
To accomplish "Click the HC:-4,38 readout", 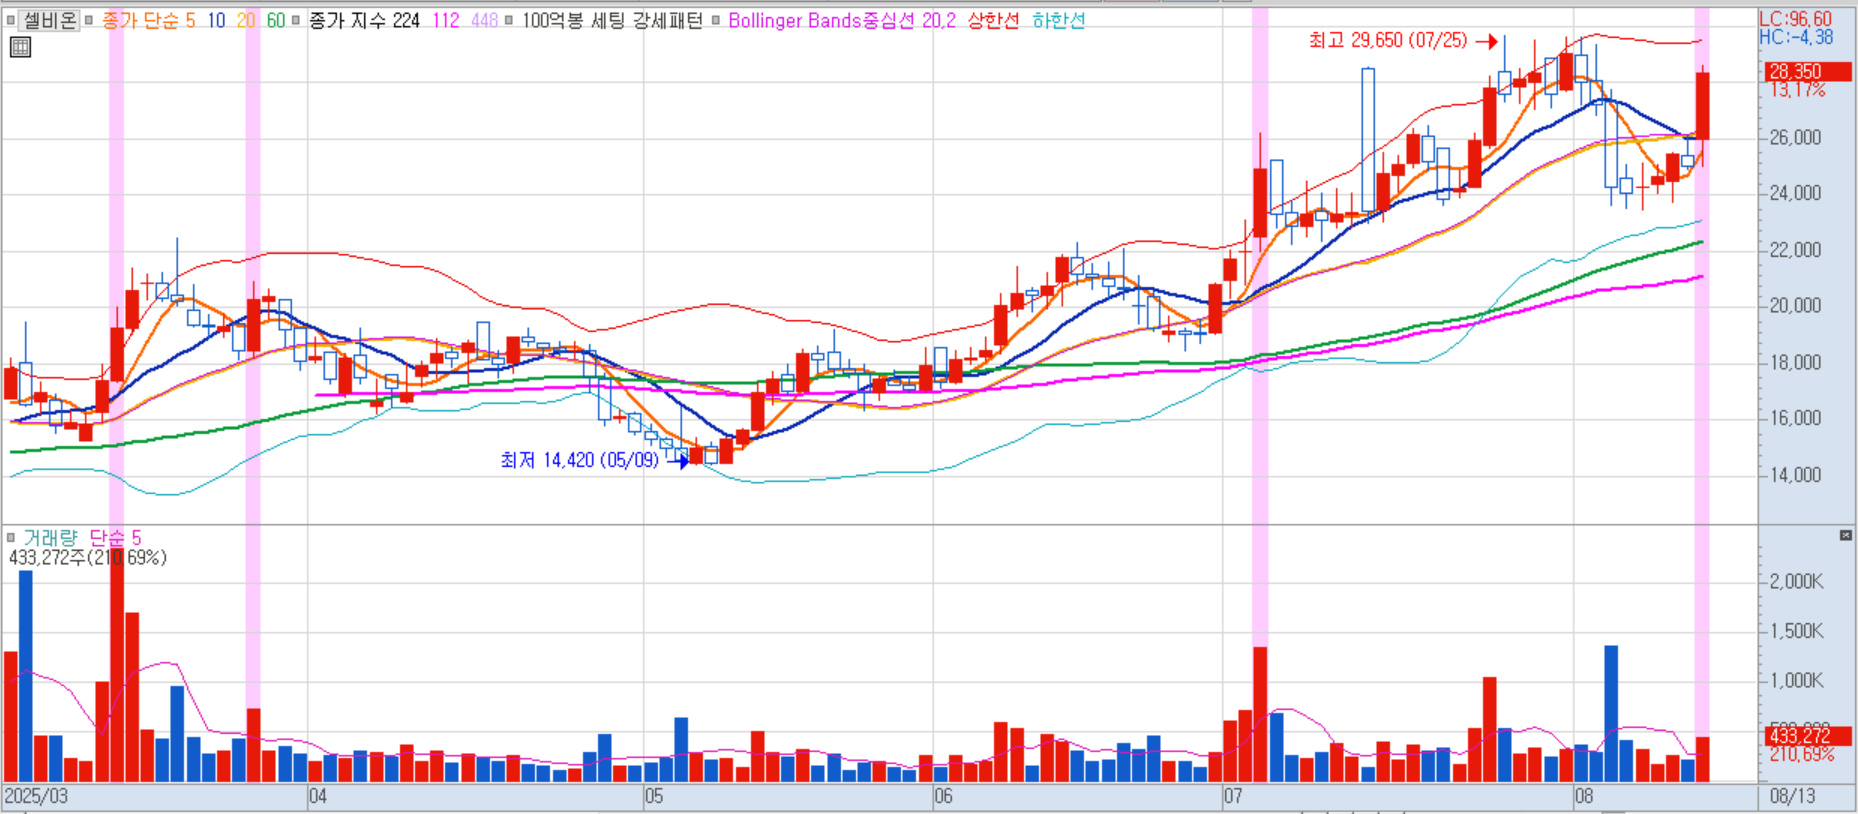I will click(1796, 37).
